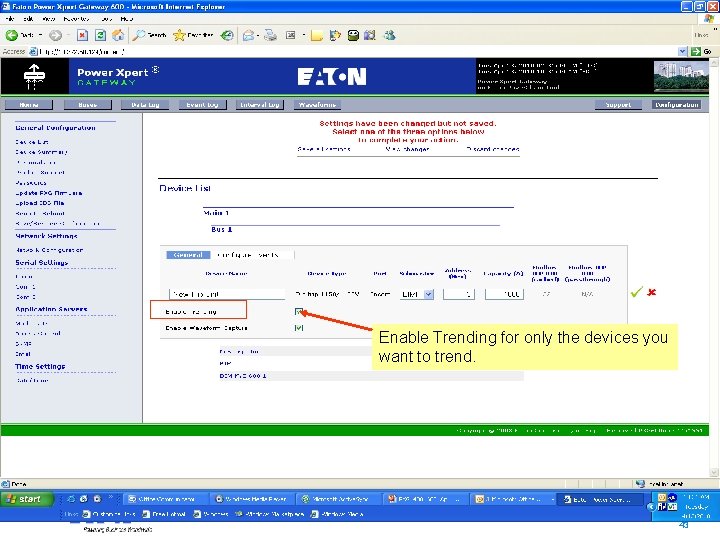Viewport: 720px width, 540px height.
Task: Toggle the Enable Waveform Capture checkbox
Action: pyautogui.click(x=298, y=328)
